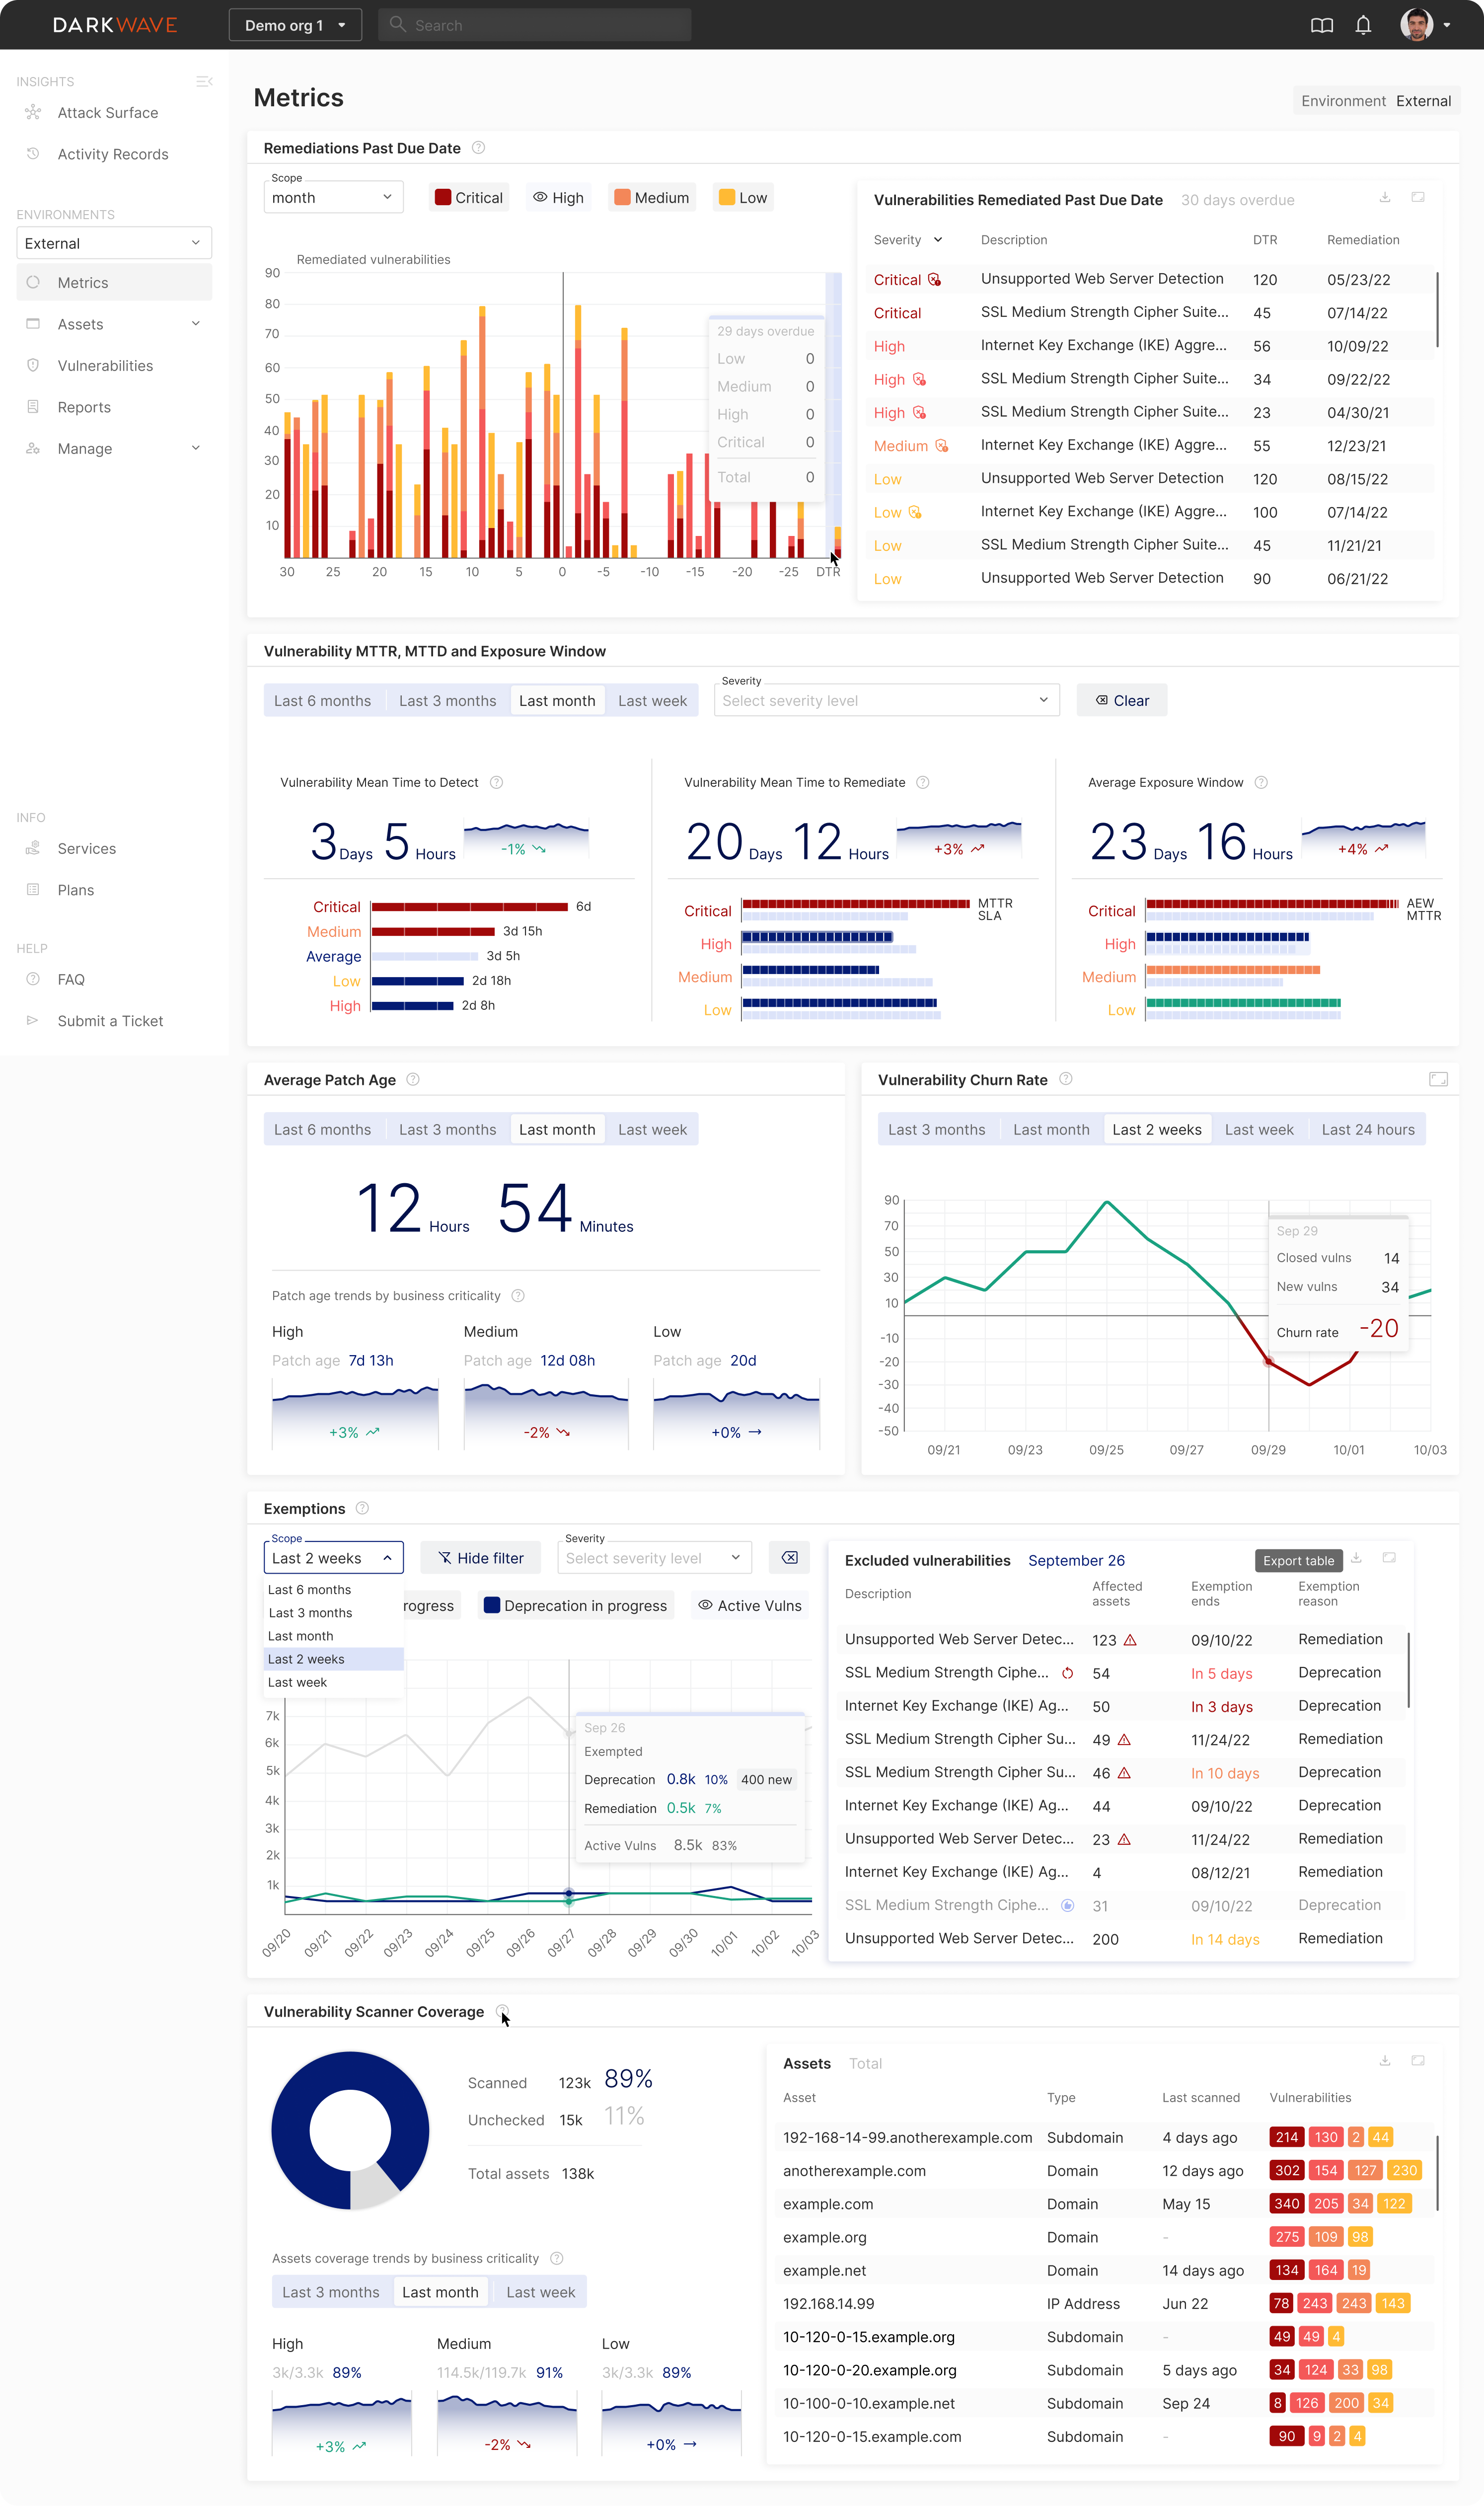Open notifications via the bell icon
The height and width of the screenshot is (2506, 1484).
click(x=1363, y=25)
